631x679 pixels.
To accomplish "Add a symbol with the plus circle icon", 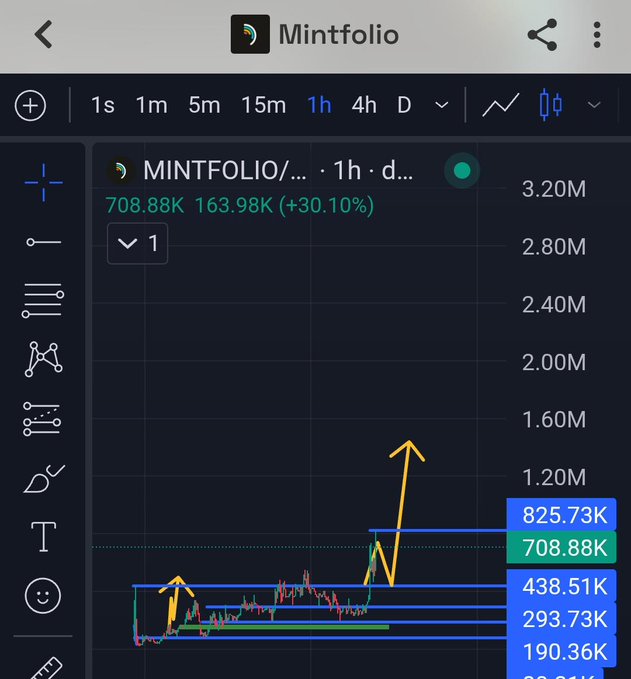I will click(30, 105).
